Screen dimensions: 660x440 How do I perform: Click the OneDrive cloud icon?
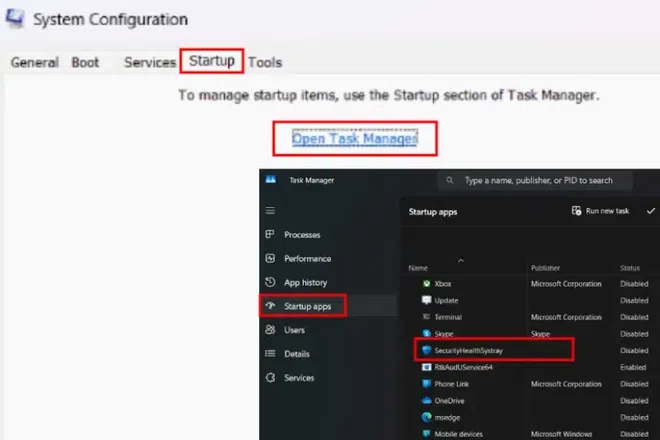click(x=426, y=401)
